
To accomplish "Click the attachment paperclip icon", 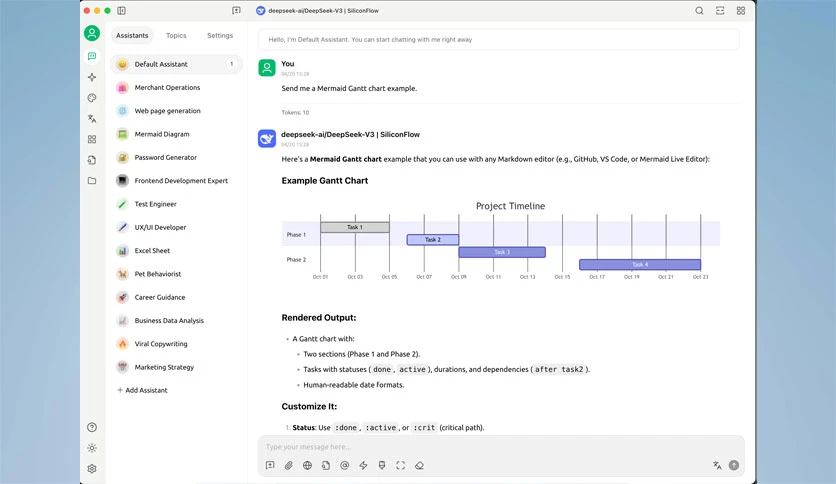I will tap(288, 465).
